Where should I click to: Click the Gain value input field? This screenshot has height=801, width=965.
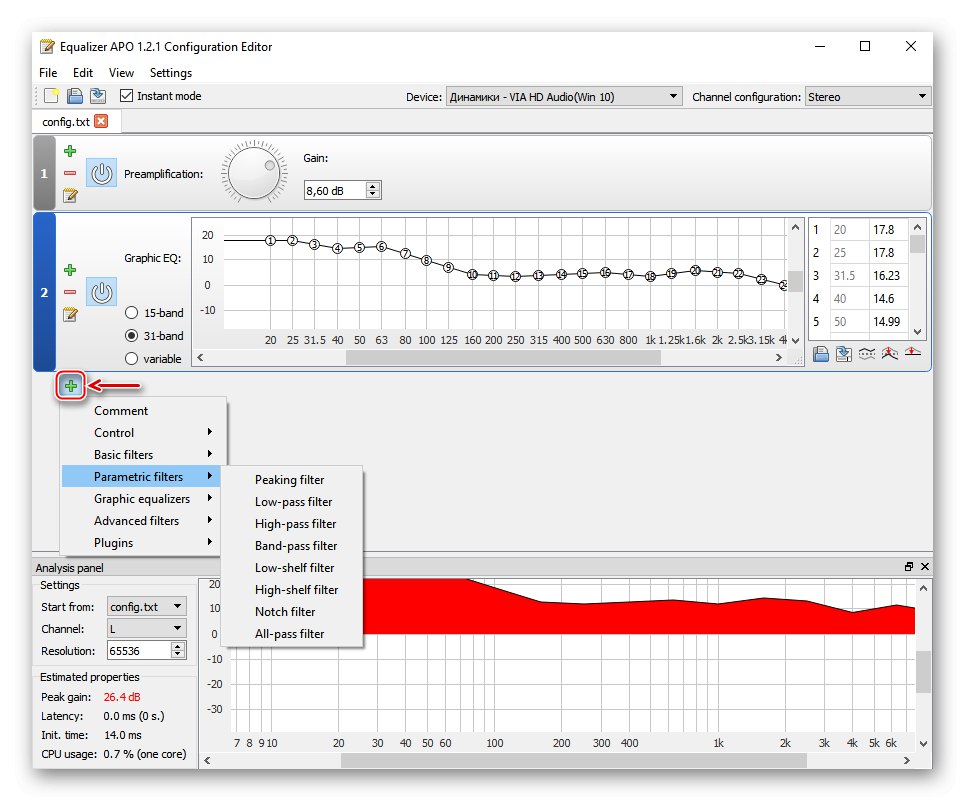coord(334,191)
